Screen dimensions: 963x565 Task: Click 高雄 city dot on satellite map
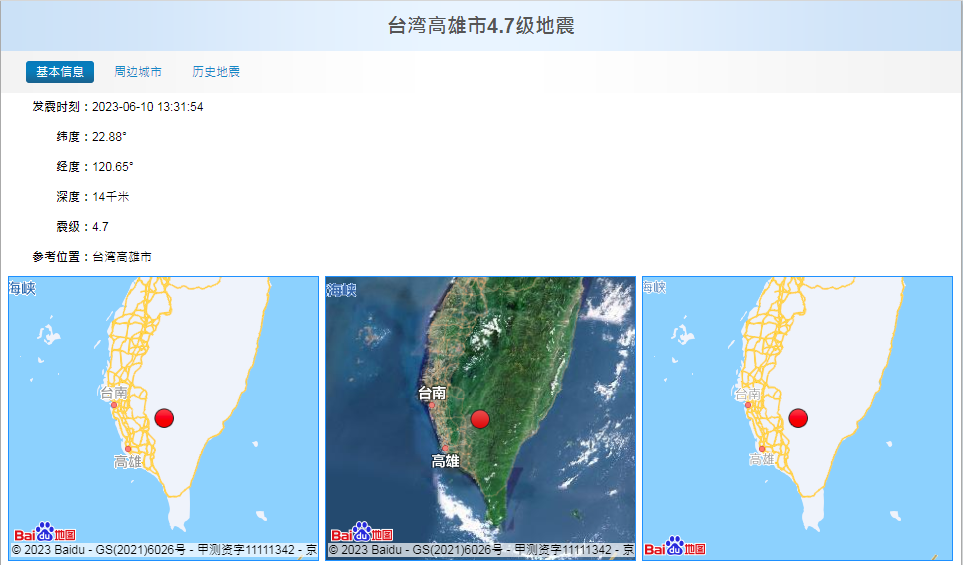coord(446,448)
